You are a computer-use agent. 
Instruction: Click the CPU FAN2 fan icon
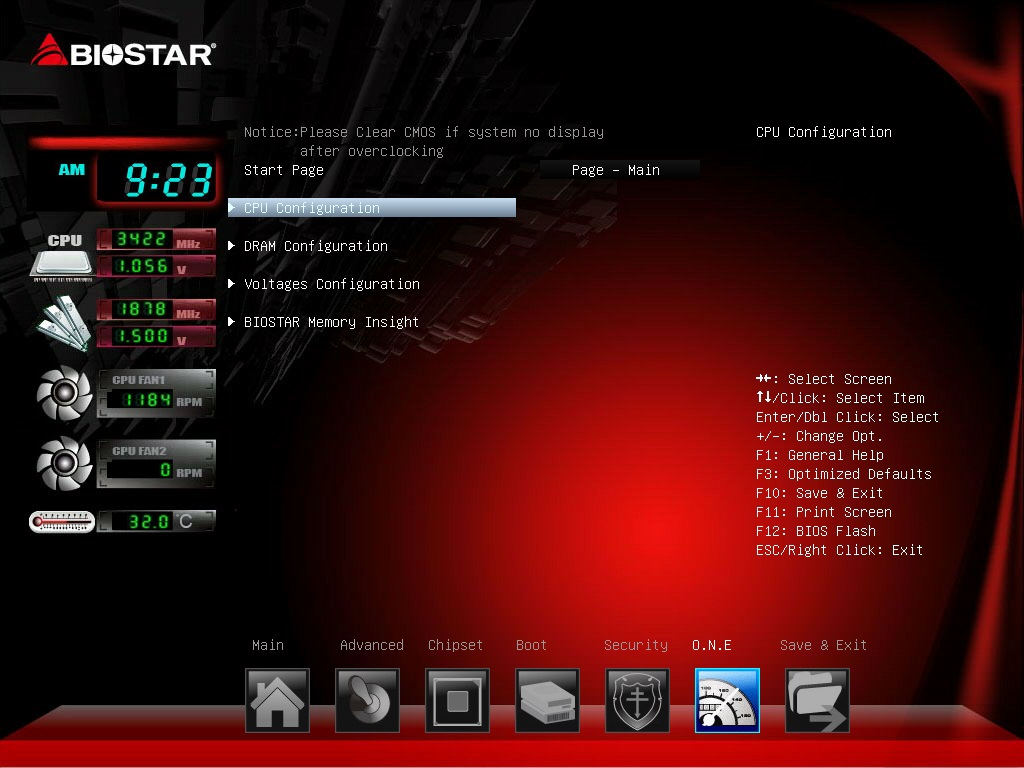[x=64, y=464]
